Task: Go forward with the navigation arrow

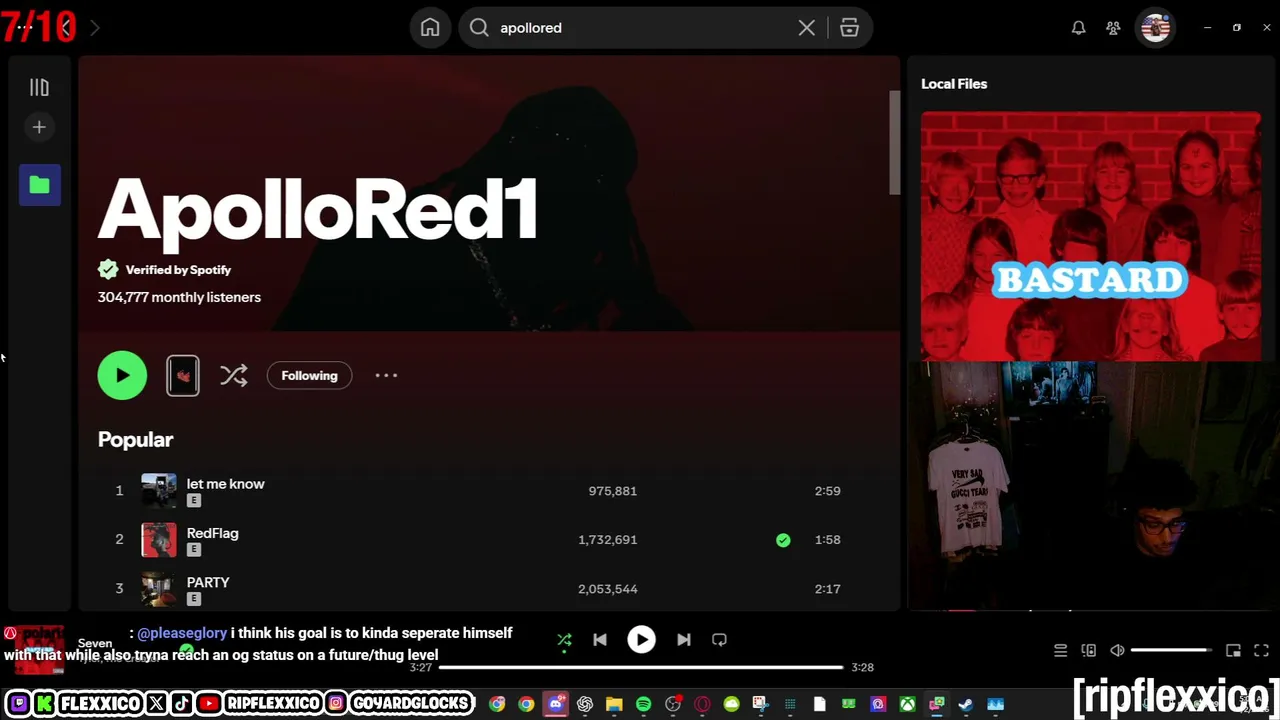Action: pos(95,28)
